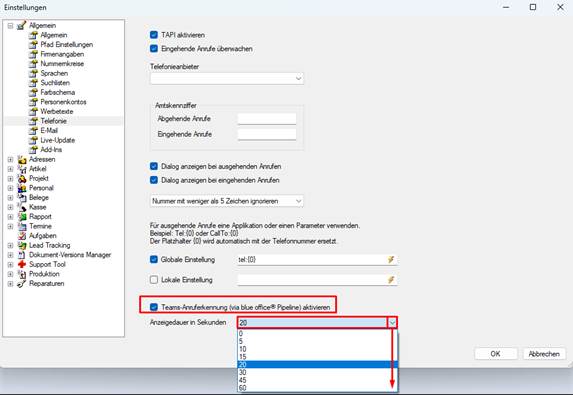The image size is (573, 395).
Task: Open Nummer mit weniger als 5 Zeichen dropdown
Action: (x=227, y=201)
